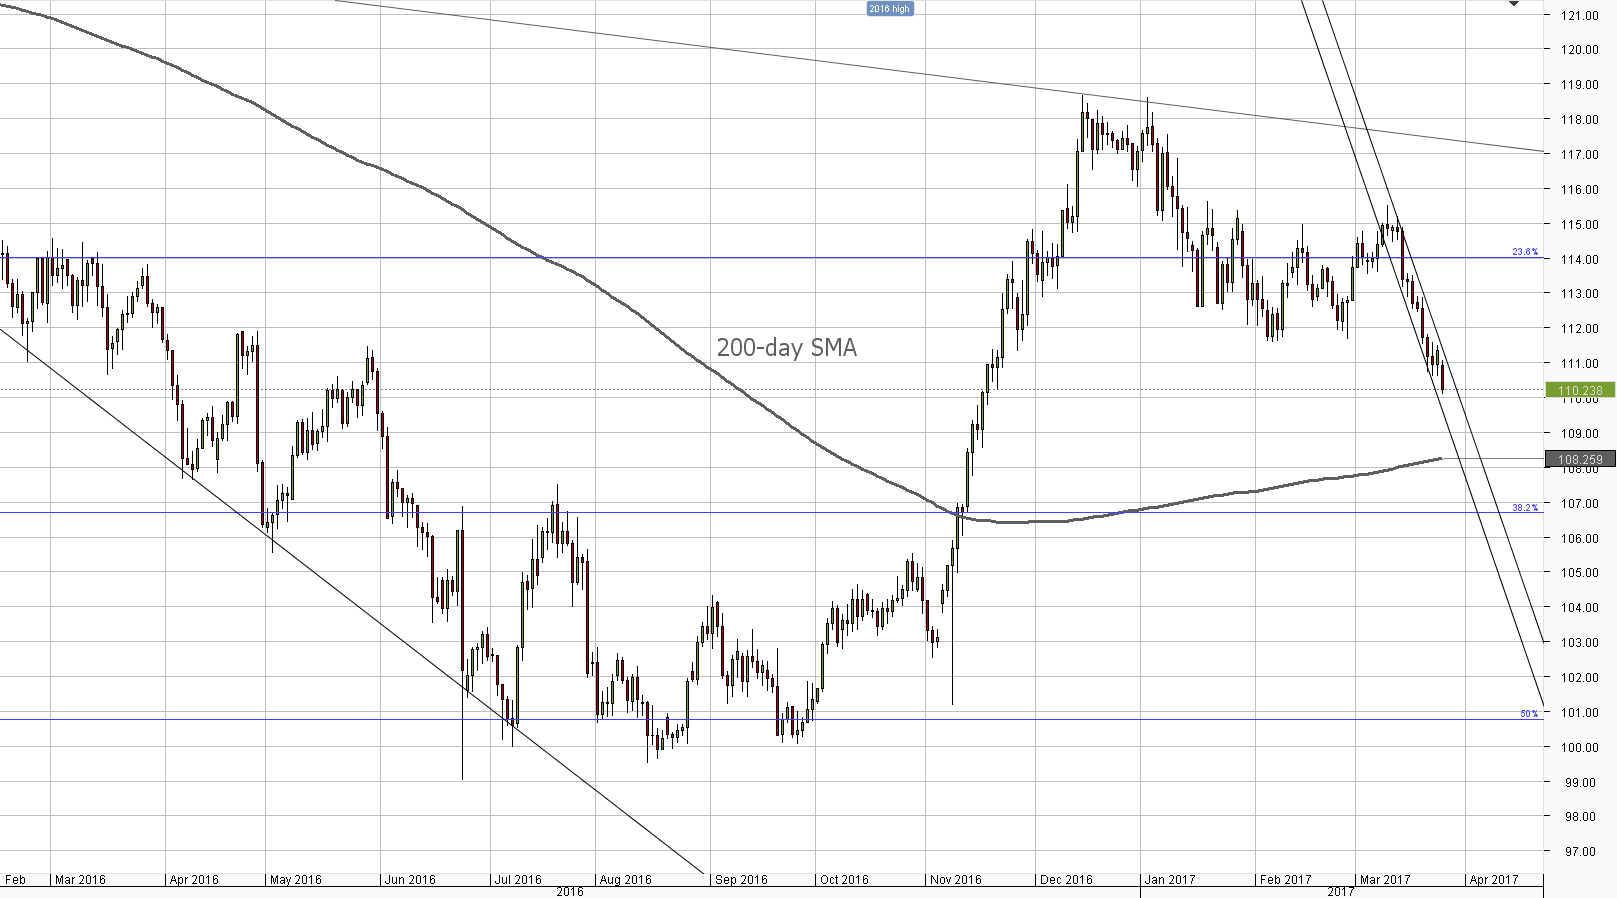Click the '2016 high' label tag
The height and width of the screenshot is (898, 1617).
[x=889, y=9]
